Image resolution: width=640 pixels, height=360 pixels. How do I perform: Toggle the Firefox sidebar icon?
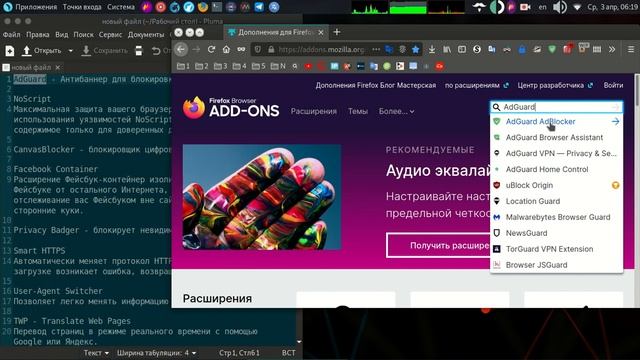click(x=462, y=49)
